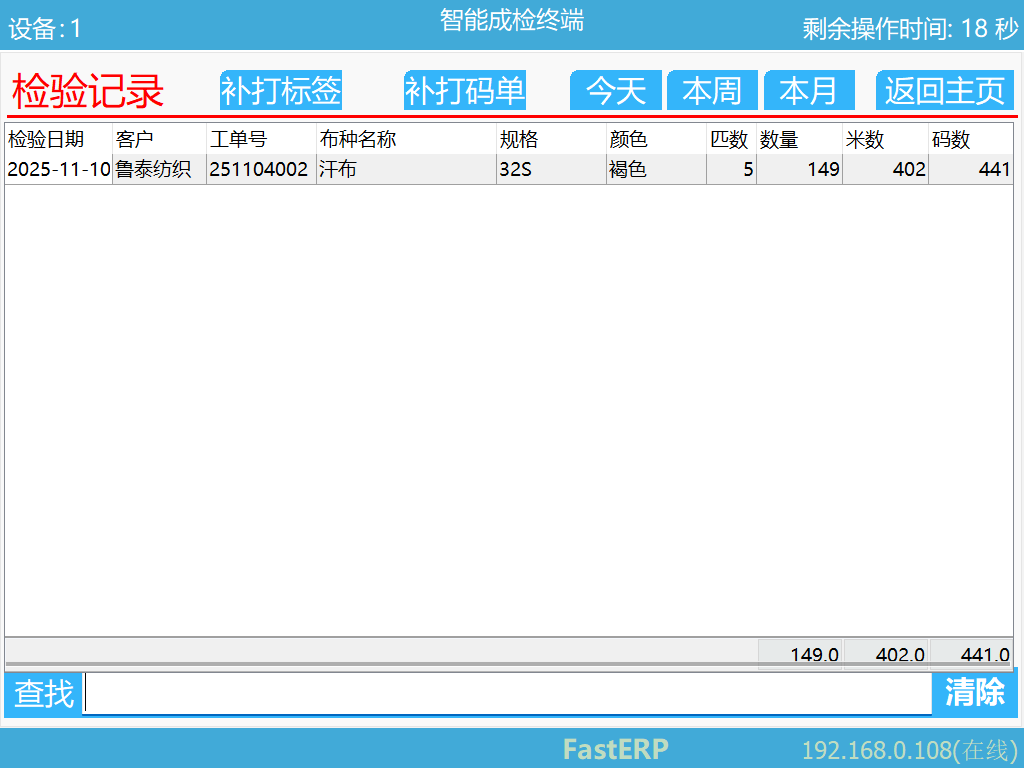Viewport: 1024px width, 768px height.
Task: Select the 本月 (This Month) filter
Action: tap(809, 90)
